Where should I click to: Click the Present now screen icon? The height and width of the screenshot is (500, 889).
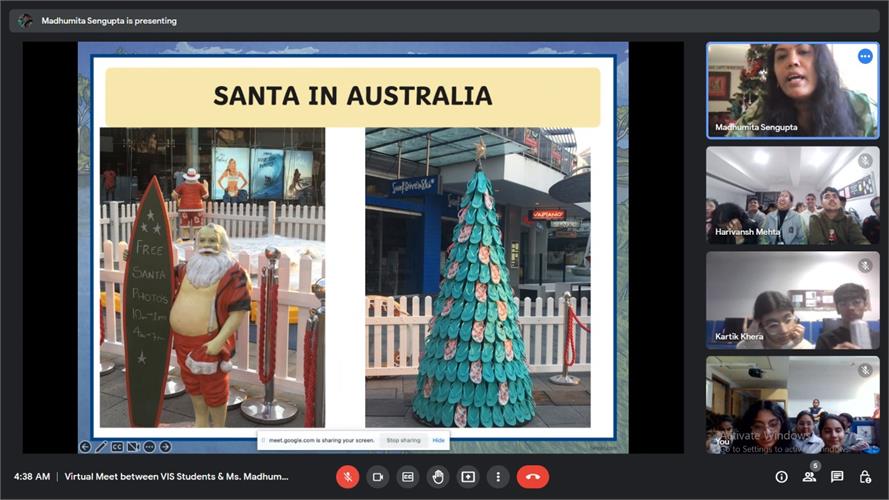pyautogui.click(x=468, y=477)
